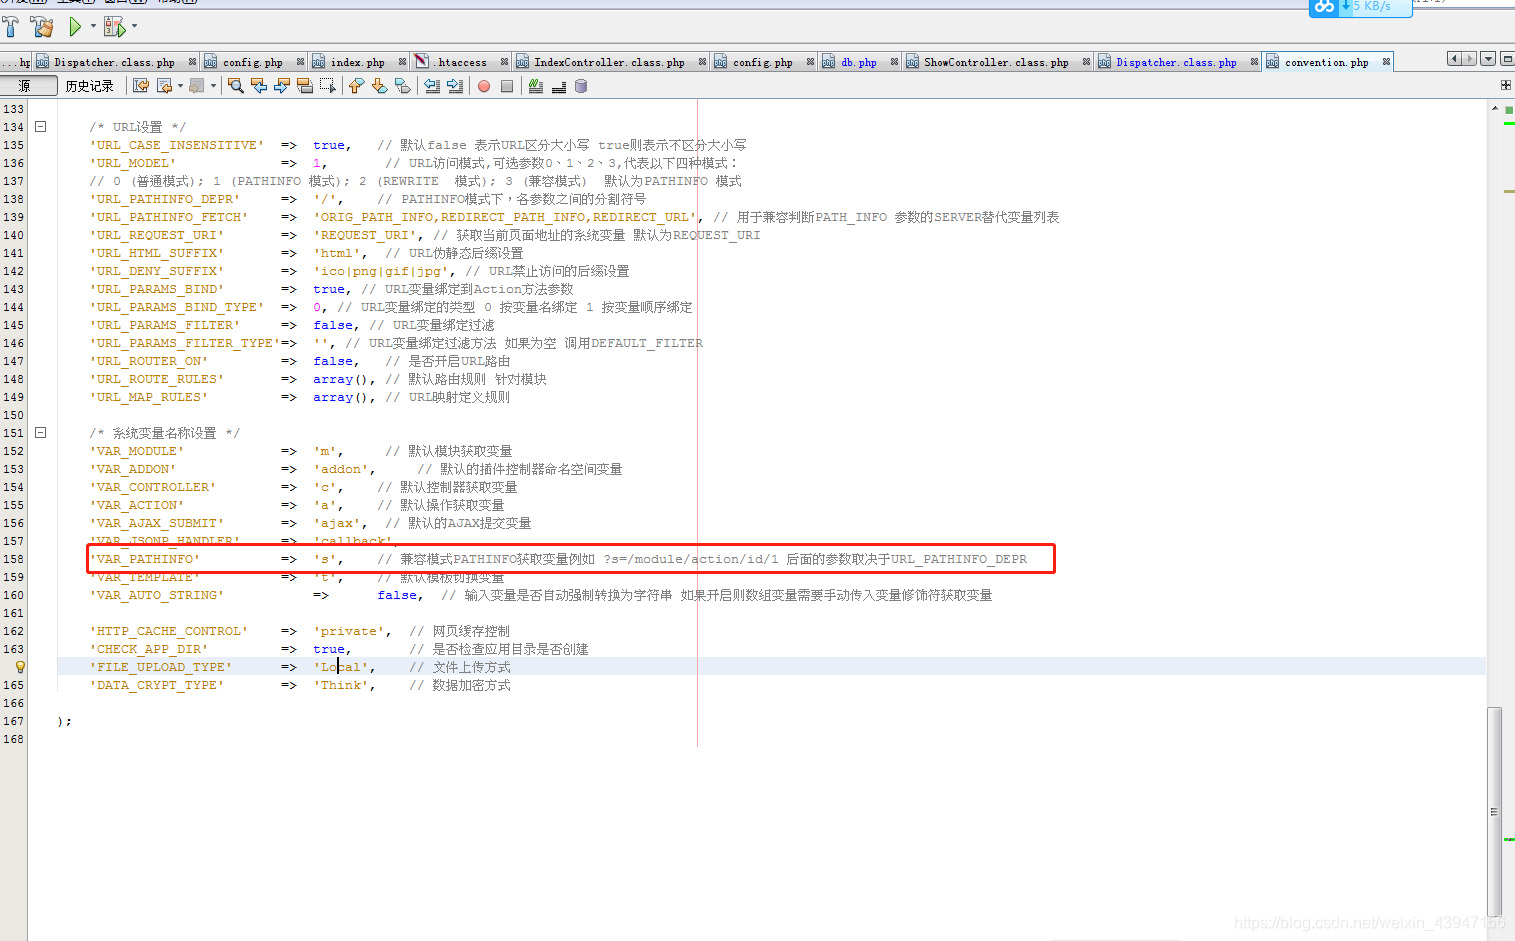Stop macro recording square icon
The height and width of the screenshot is (941, 1515).
click(x=507, y=86)
